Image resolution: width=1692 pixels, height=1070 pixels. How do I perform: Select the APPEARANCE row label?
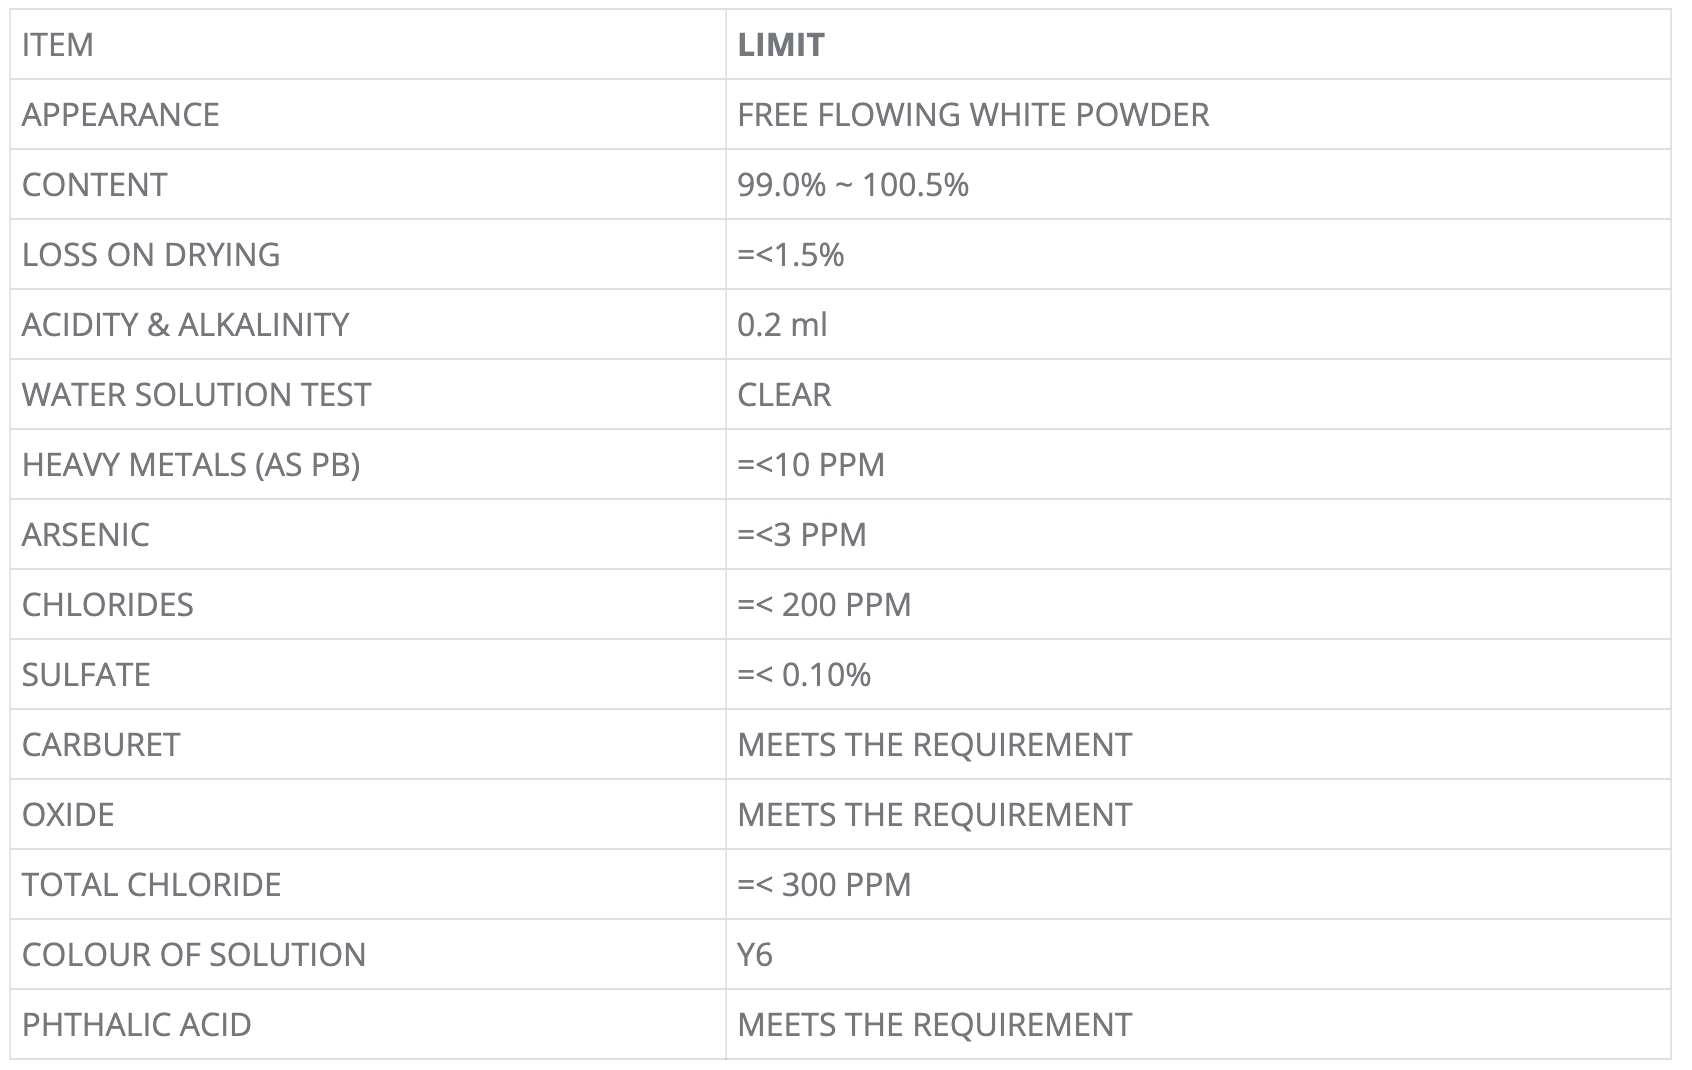coord(121,115)
